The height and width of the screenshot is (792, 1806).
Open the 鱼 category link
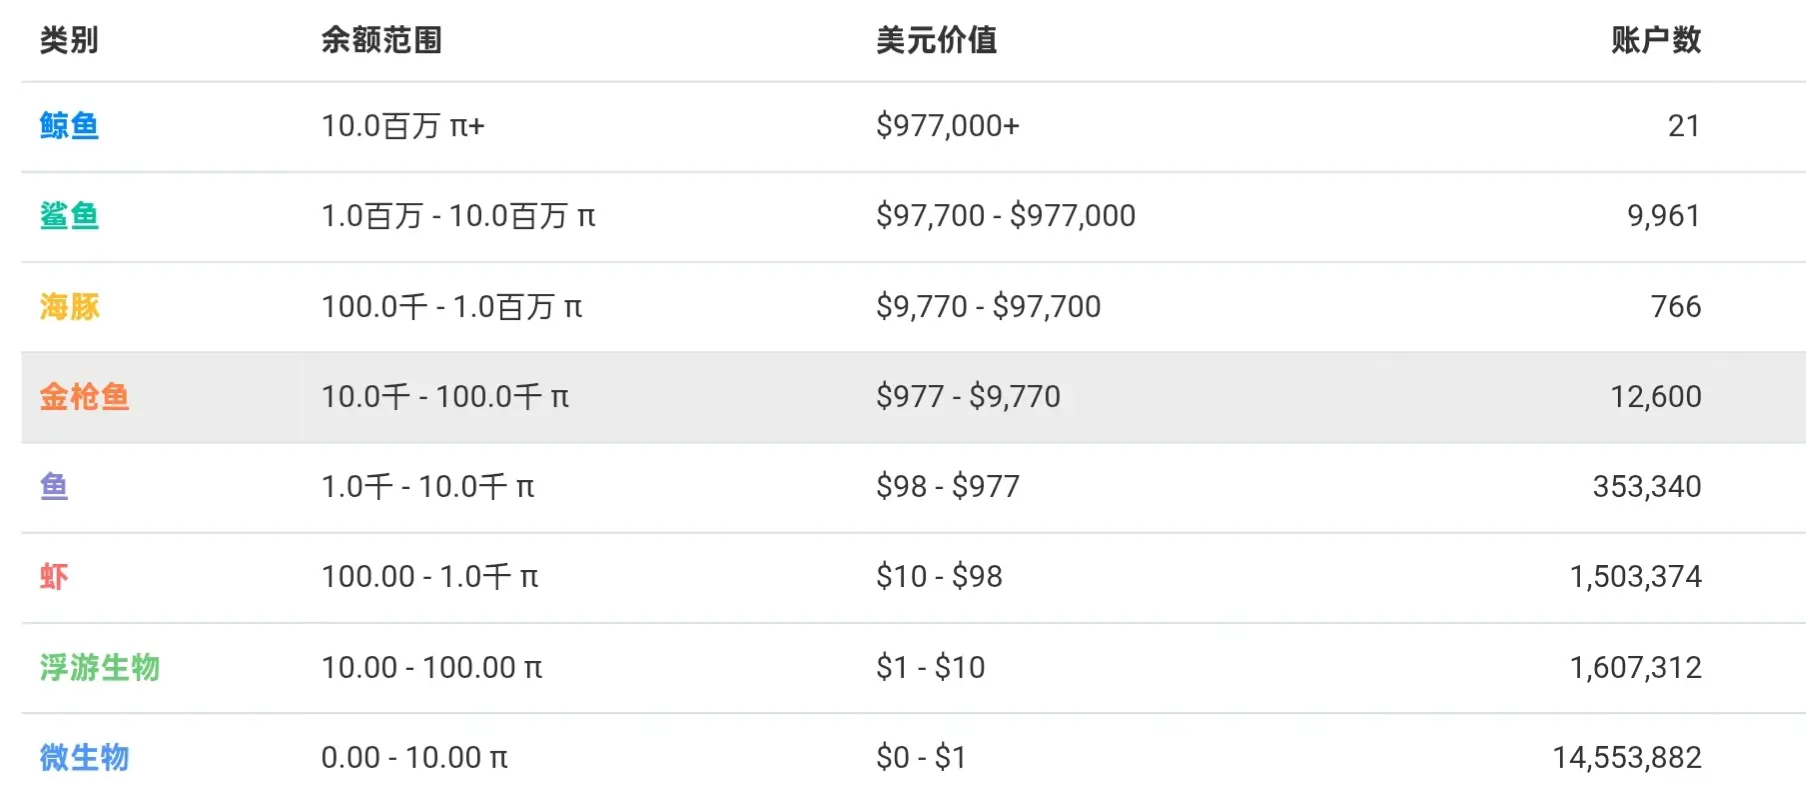tap(54, 487)
